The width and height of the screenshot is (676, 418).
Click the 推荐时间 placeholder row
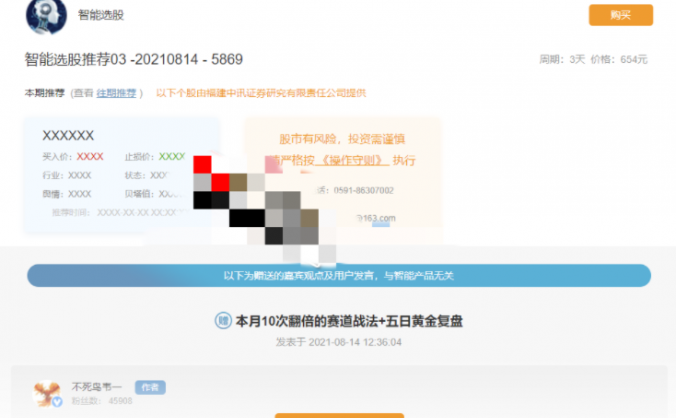(x=121, y=212)
